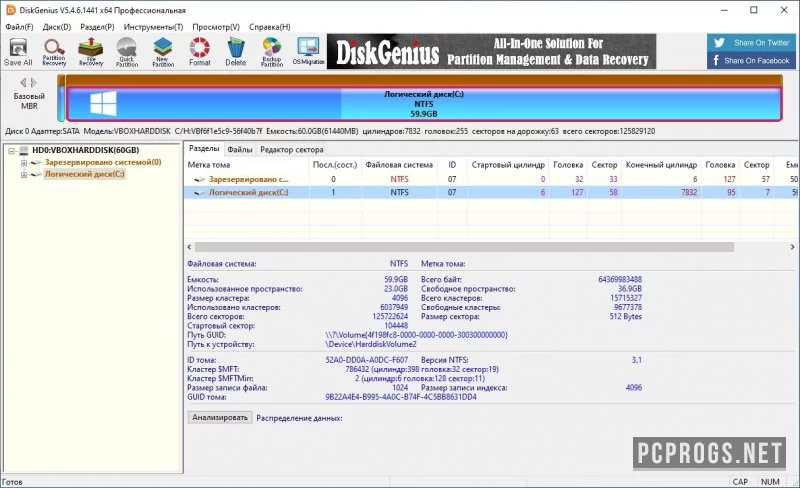This screenshot has width=800, height=488.
Task: Switch to the Редактор сектора tab
Action: (292, 150)
